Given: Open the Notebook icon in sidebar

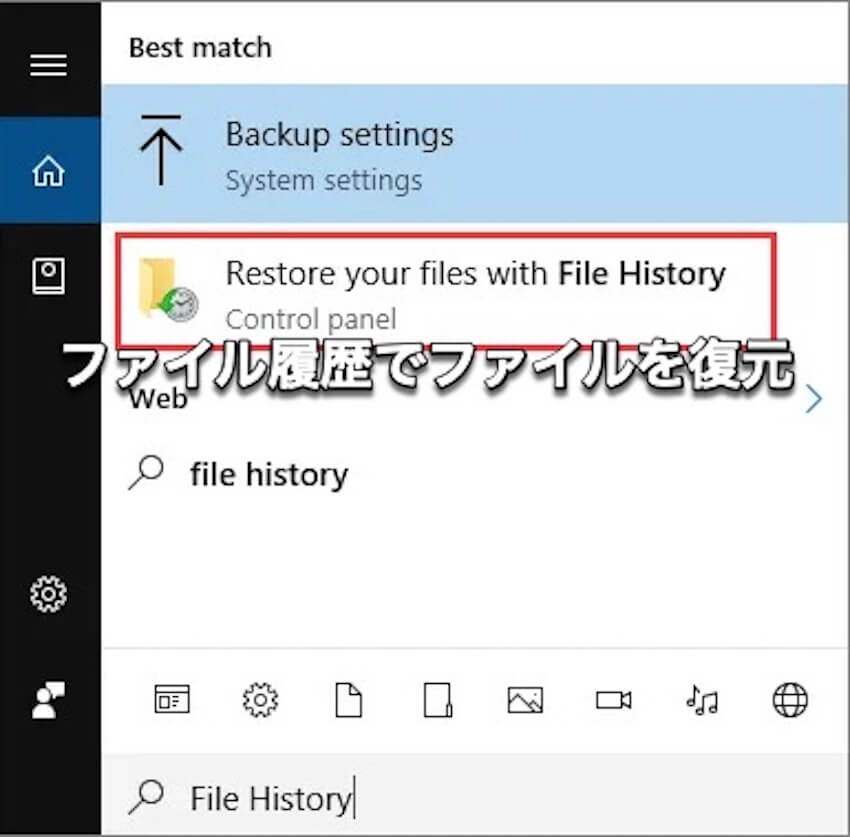Looking at the screenshot, I should [49, 276].
